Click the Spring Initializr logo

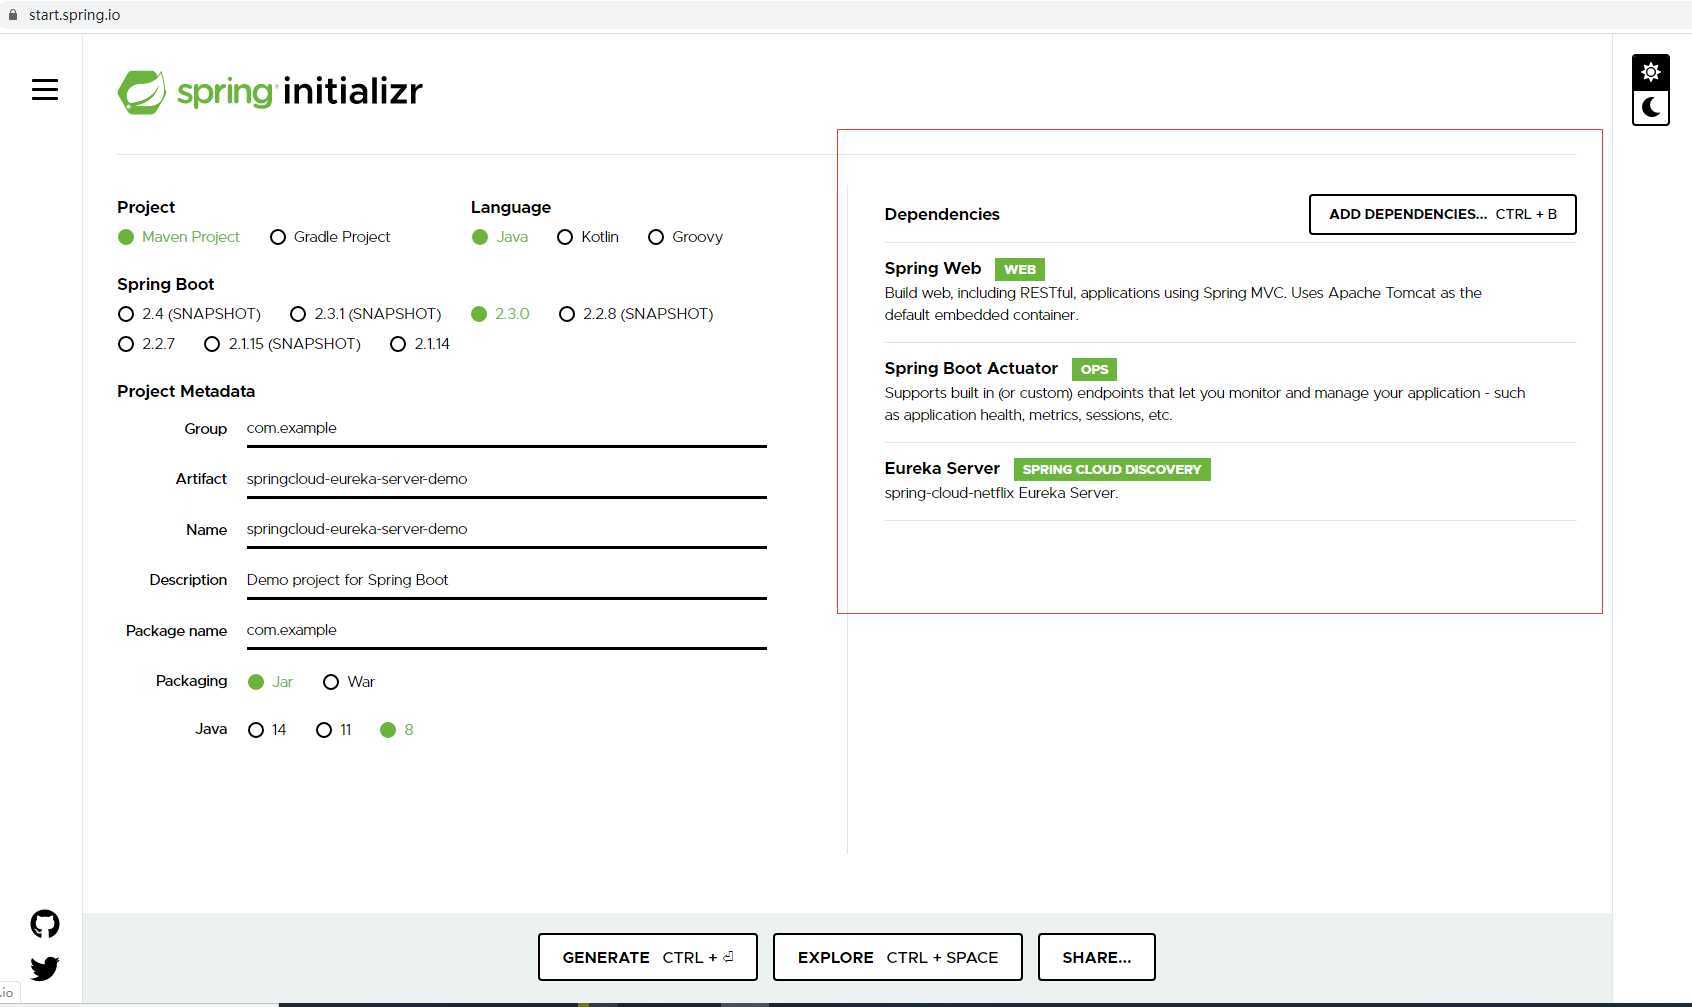[x=270, y=92]
